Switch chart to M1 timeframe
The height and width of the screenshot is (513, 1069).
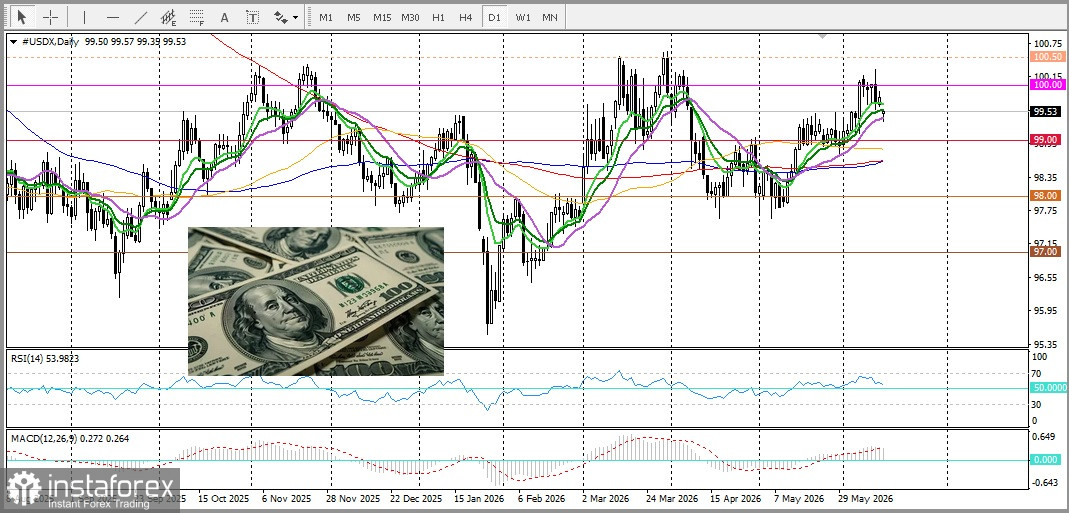click(x=326, y=17)
